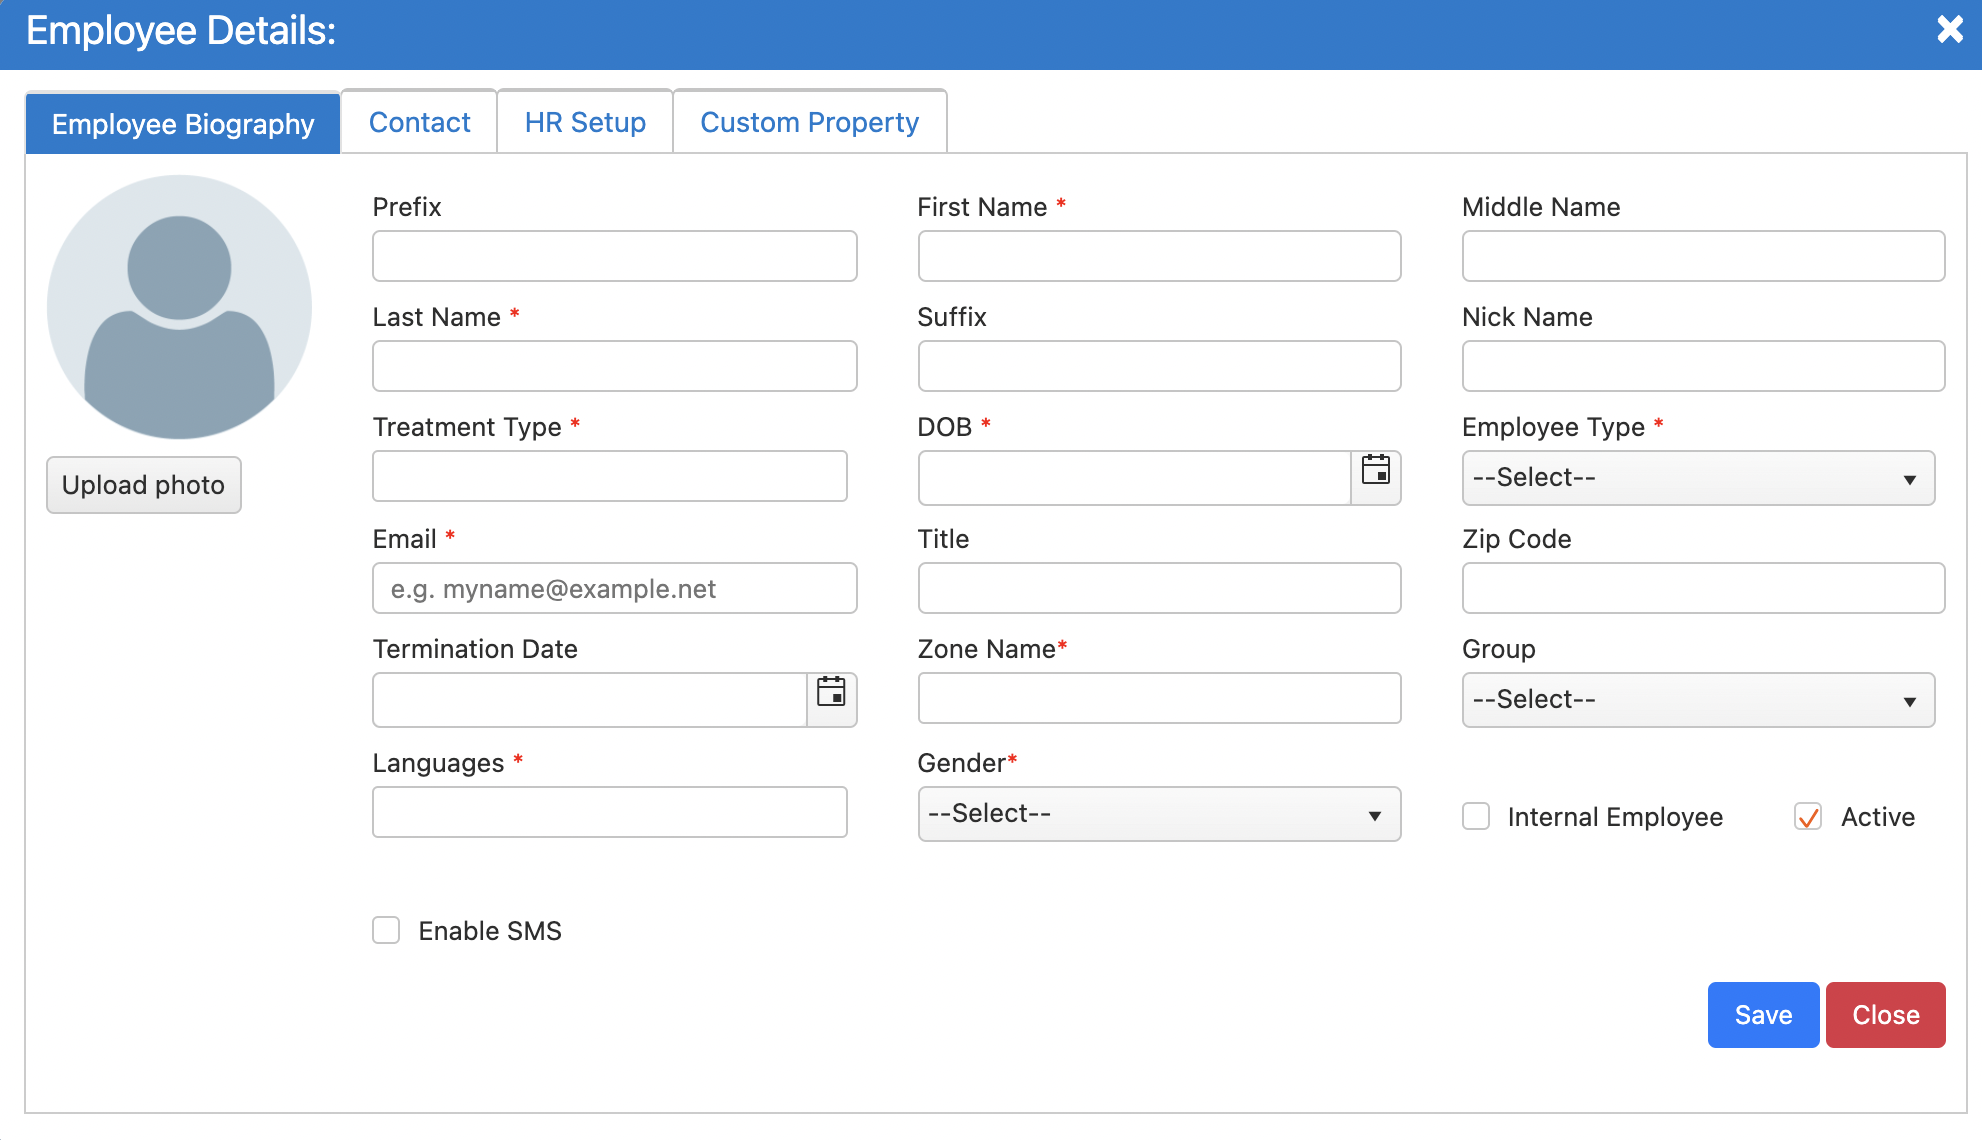Open the HR Setup tab

[585, 122]
